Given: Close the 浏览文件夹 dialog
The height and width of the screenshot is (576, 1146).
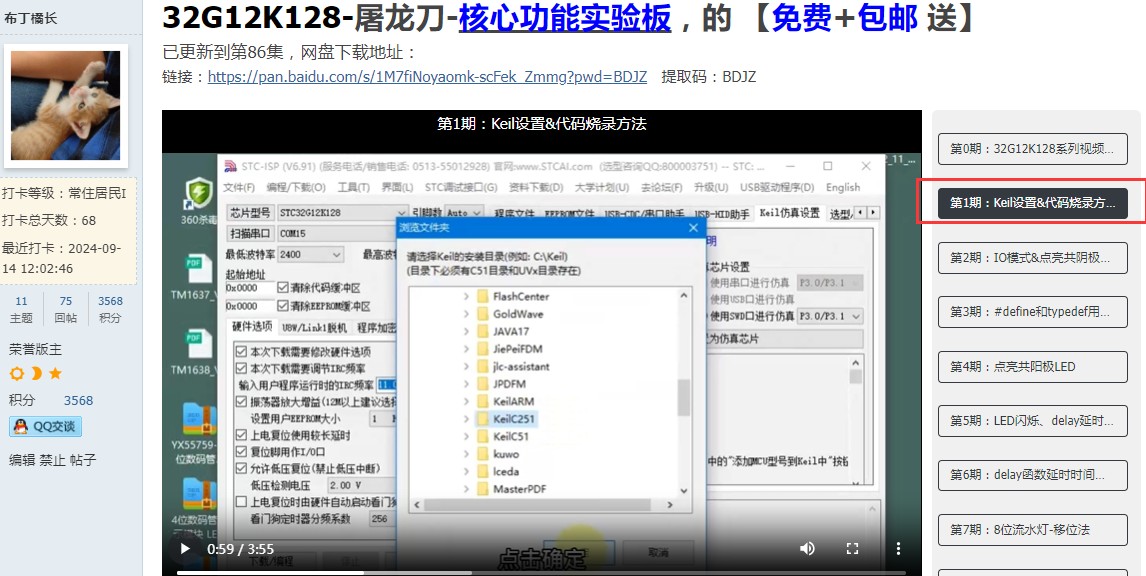Looking at the screenshot, I should pyautogui.click(x=694, y=228).
